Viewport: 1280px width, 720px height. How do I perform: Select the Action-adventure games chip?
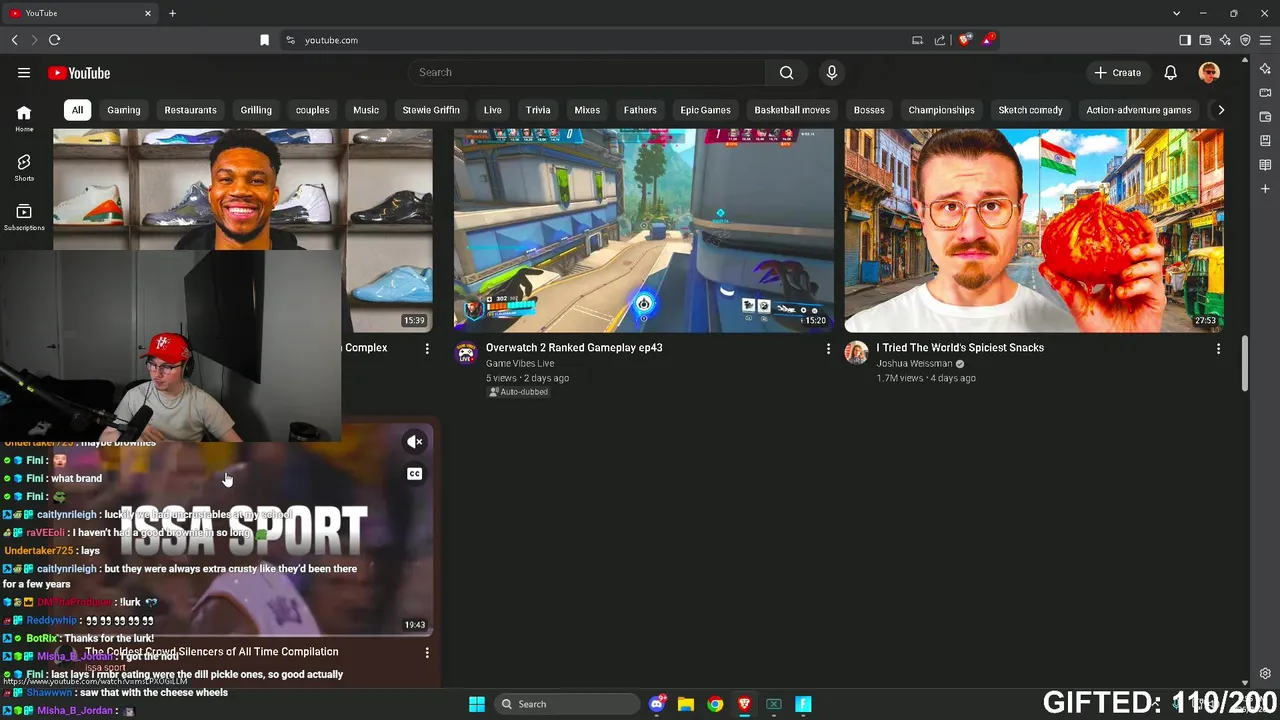coord(1138,110)
